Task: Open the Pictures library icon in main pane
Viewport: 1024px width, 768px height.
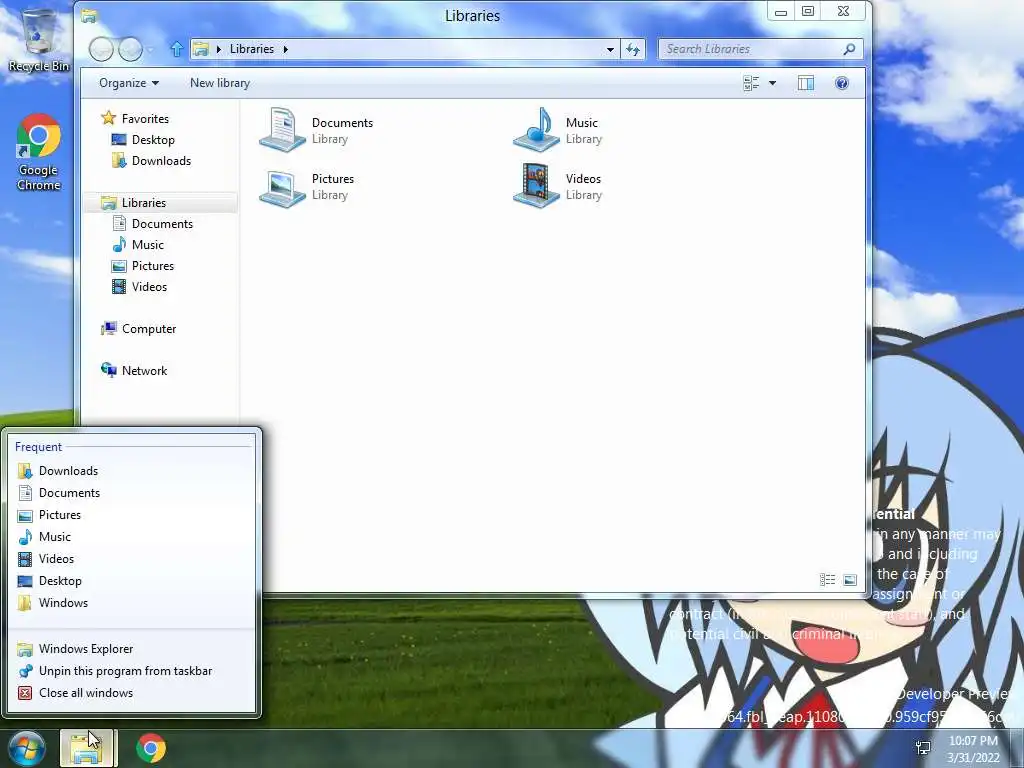Action: pyautogui.click(x=282, y=188)
